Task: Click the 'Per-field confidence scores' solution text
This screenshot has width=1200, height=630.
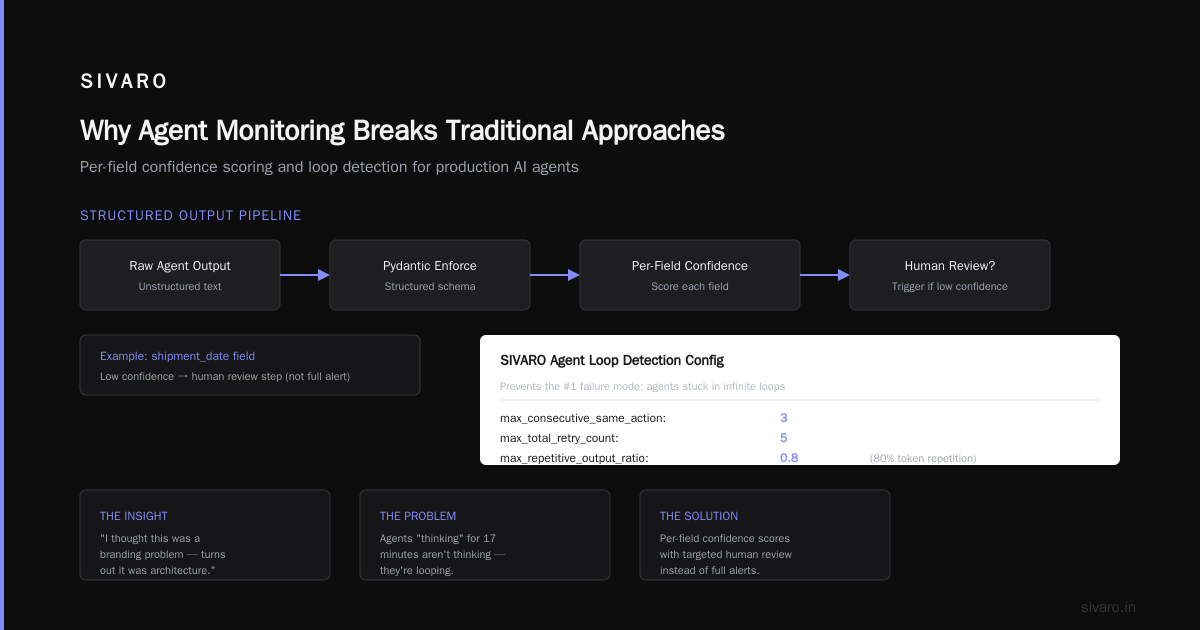Action: point(726,554)
